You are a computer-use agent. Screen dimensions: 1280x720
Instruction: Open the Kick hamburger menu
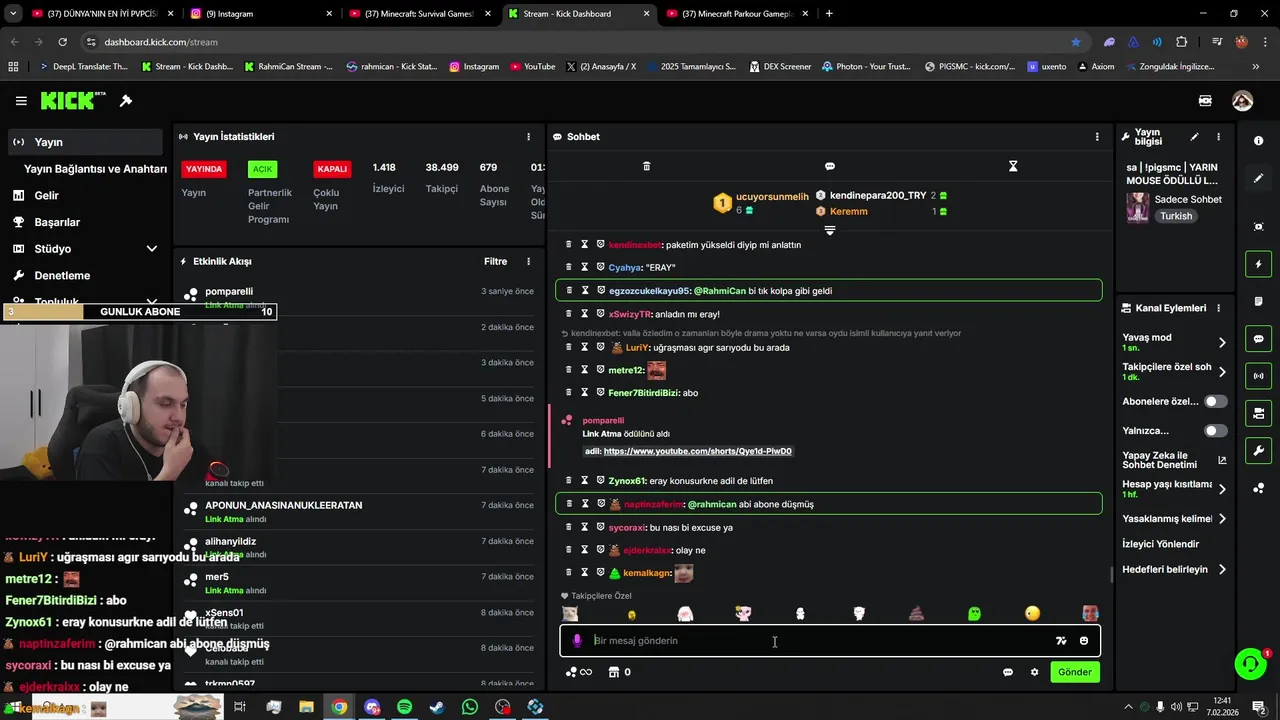21,101
